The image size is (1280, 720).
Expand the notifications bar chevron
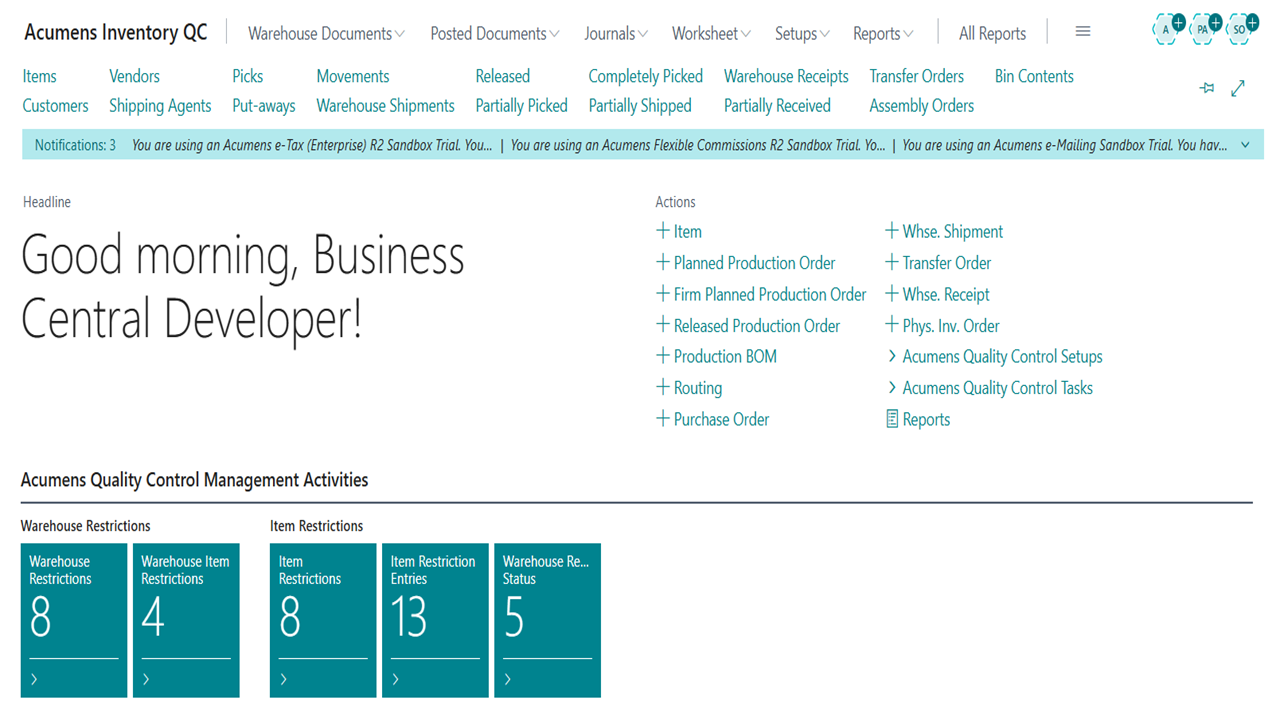tap(1245, 145)
